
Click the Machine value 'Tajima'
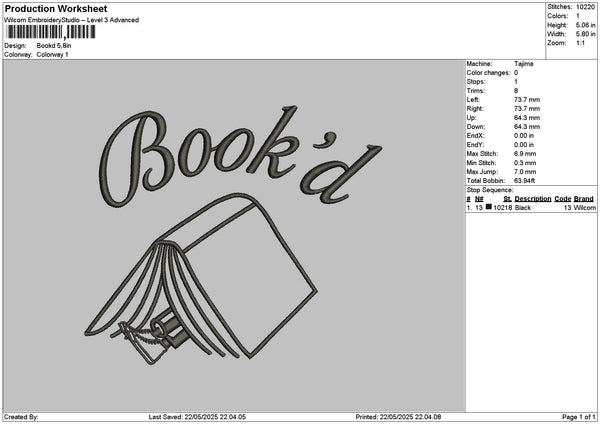(x=523, y=64)
